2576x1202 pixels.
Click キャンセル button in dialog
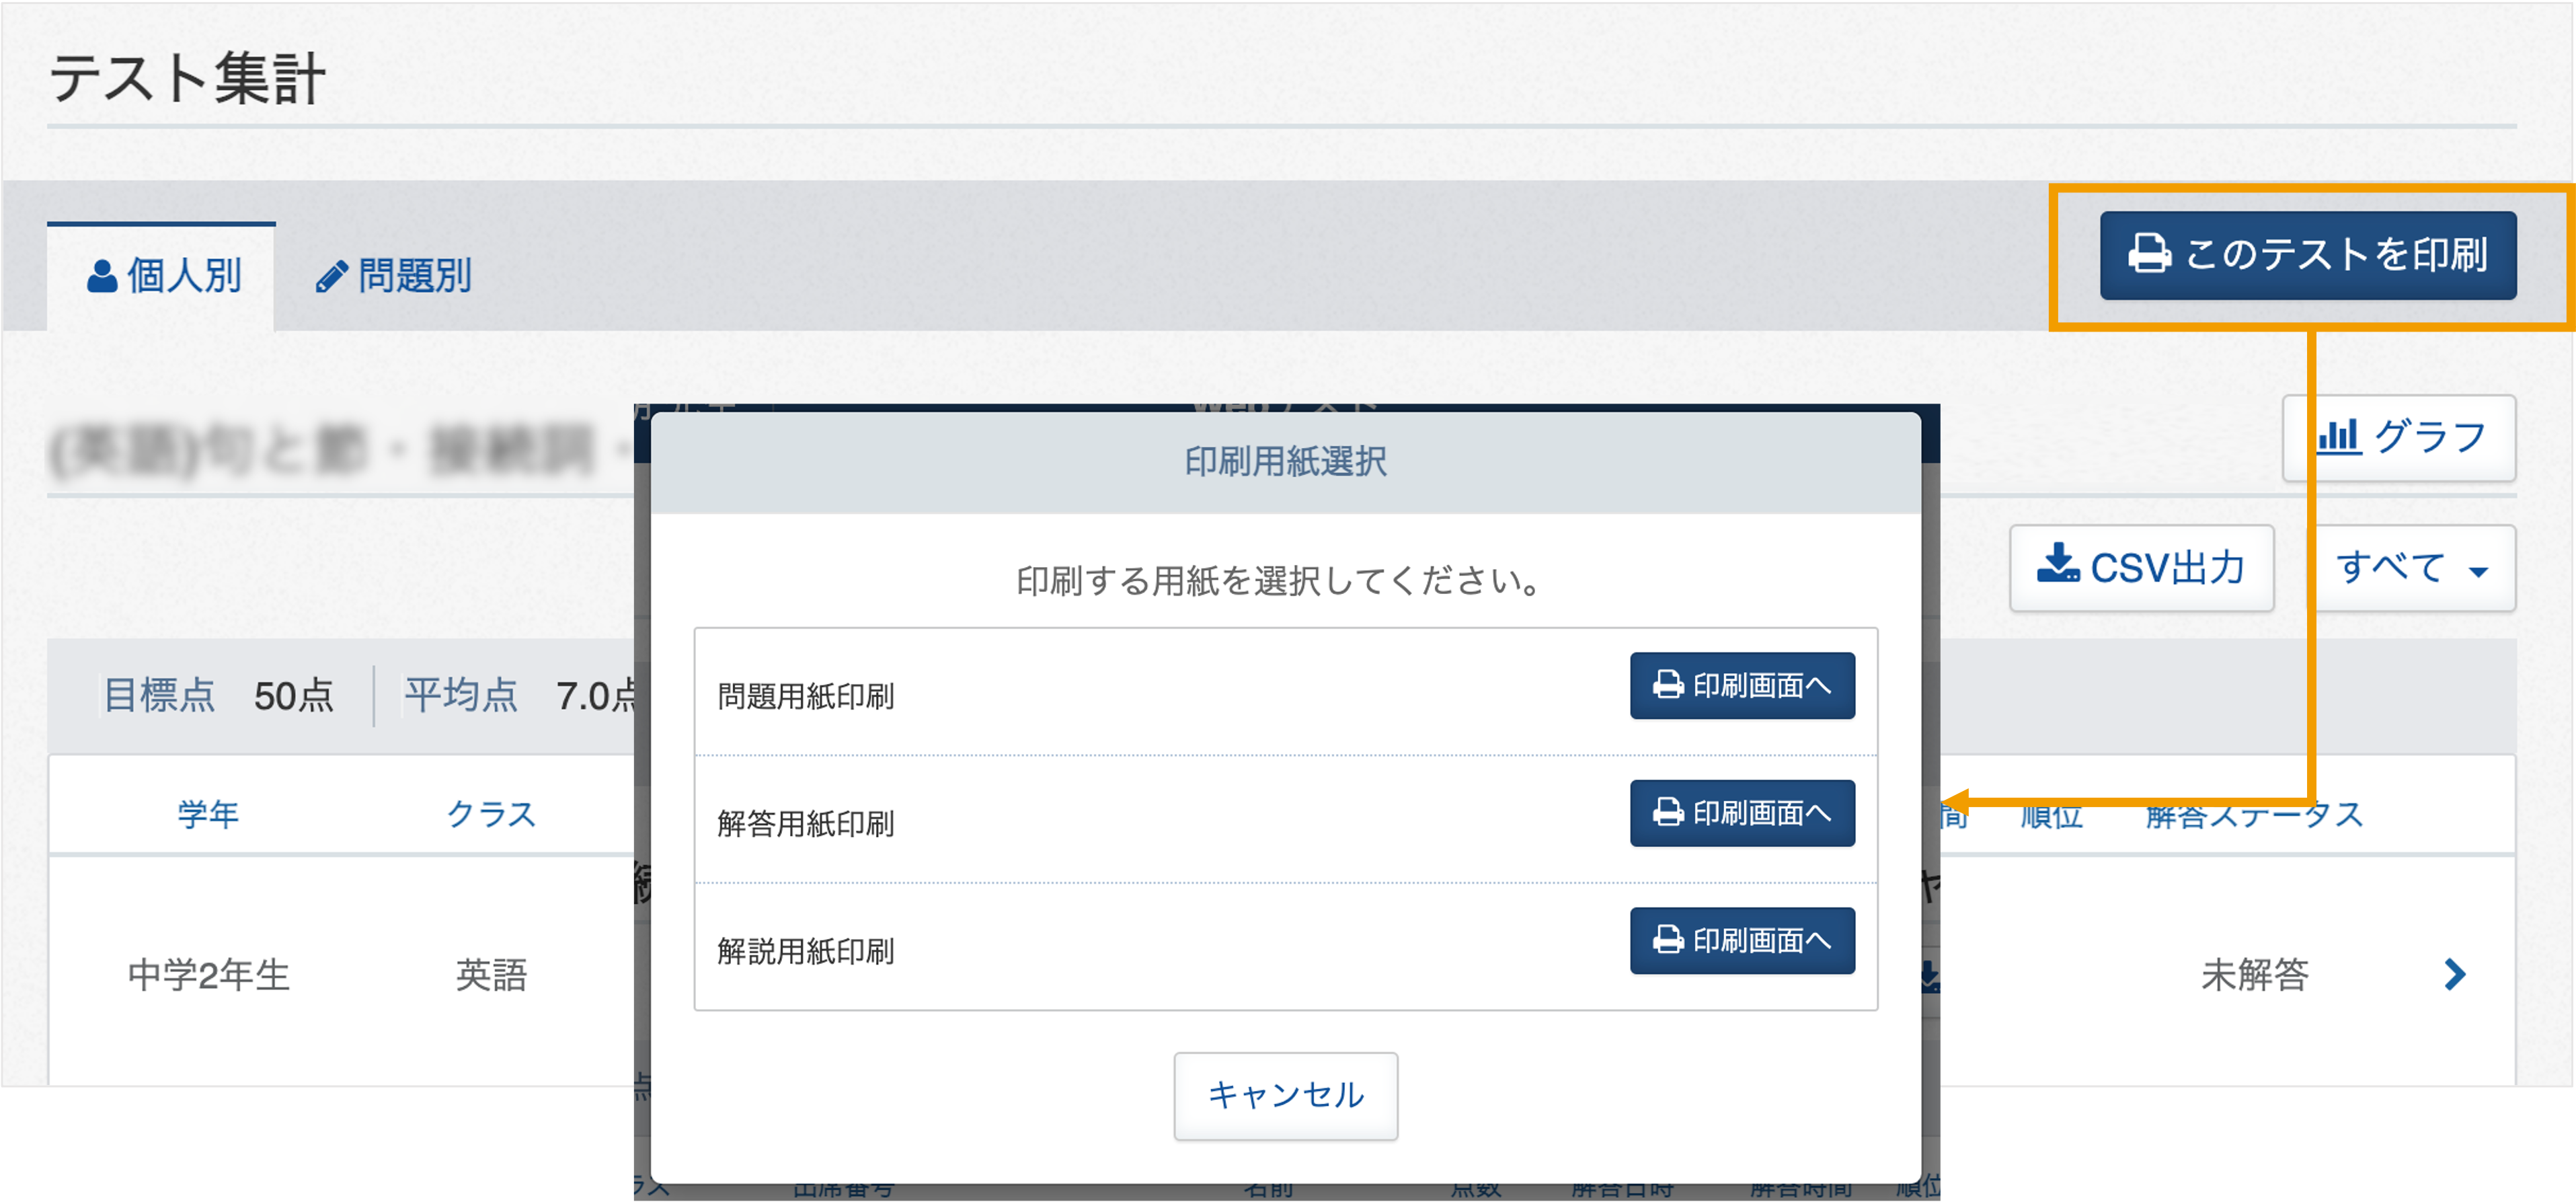(x=1285, y=1095)
